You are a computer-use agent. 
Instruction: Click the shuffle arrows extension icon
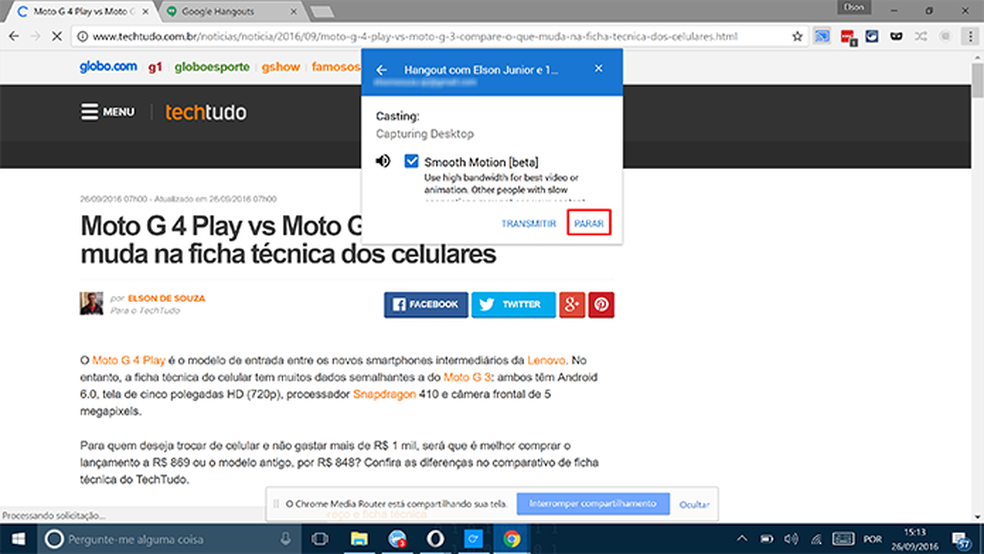click(x=921, y=36)
